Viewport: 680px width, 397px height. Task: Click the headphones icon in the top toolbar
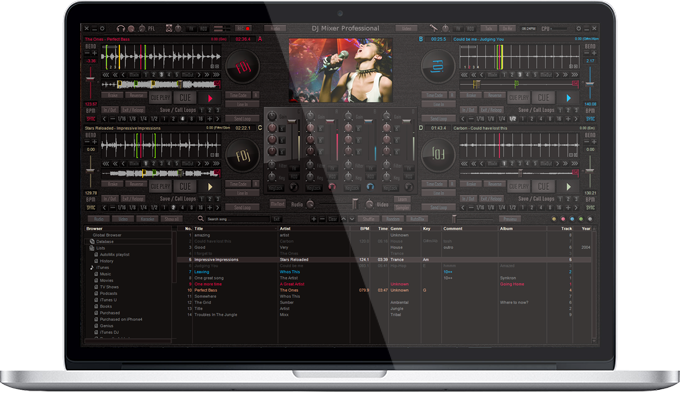point(121,29)
